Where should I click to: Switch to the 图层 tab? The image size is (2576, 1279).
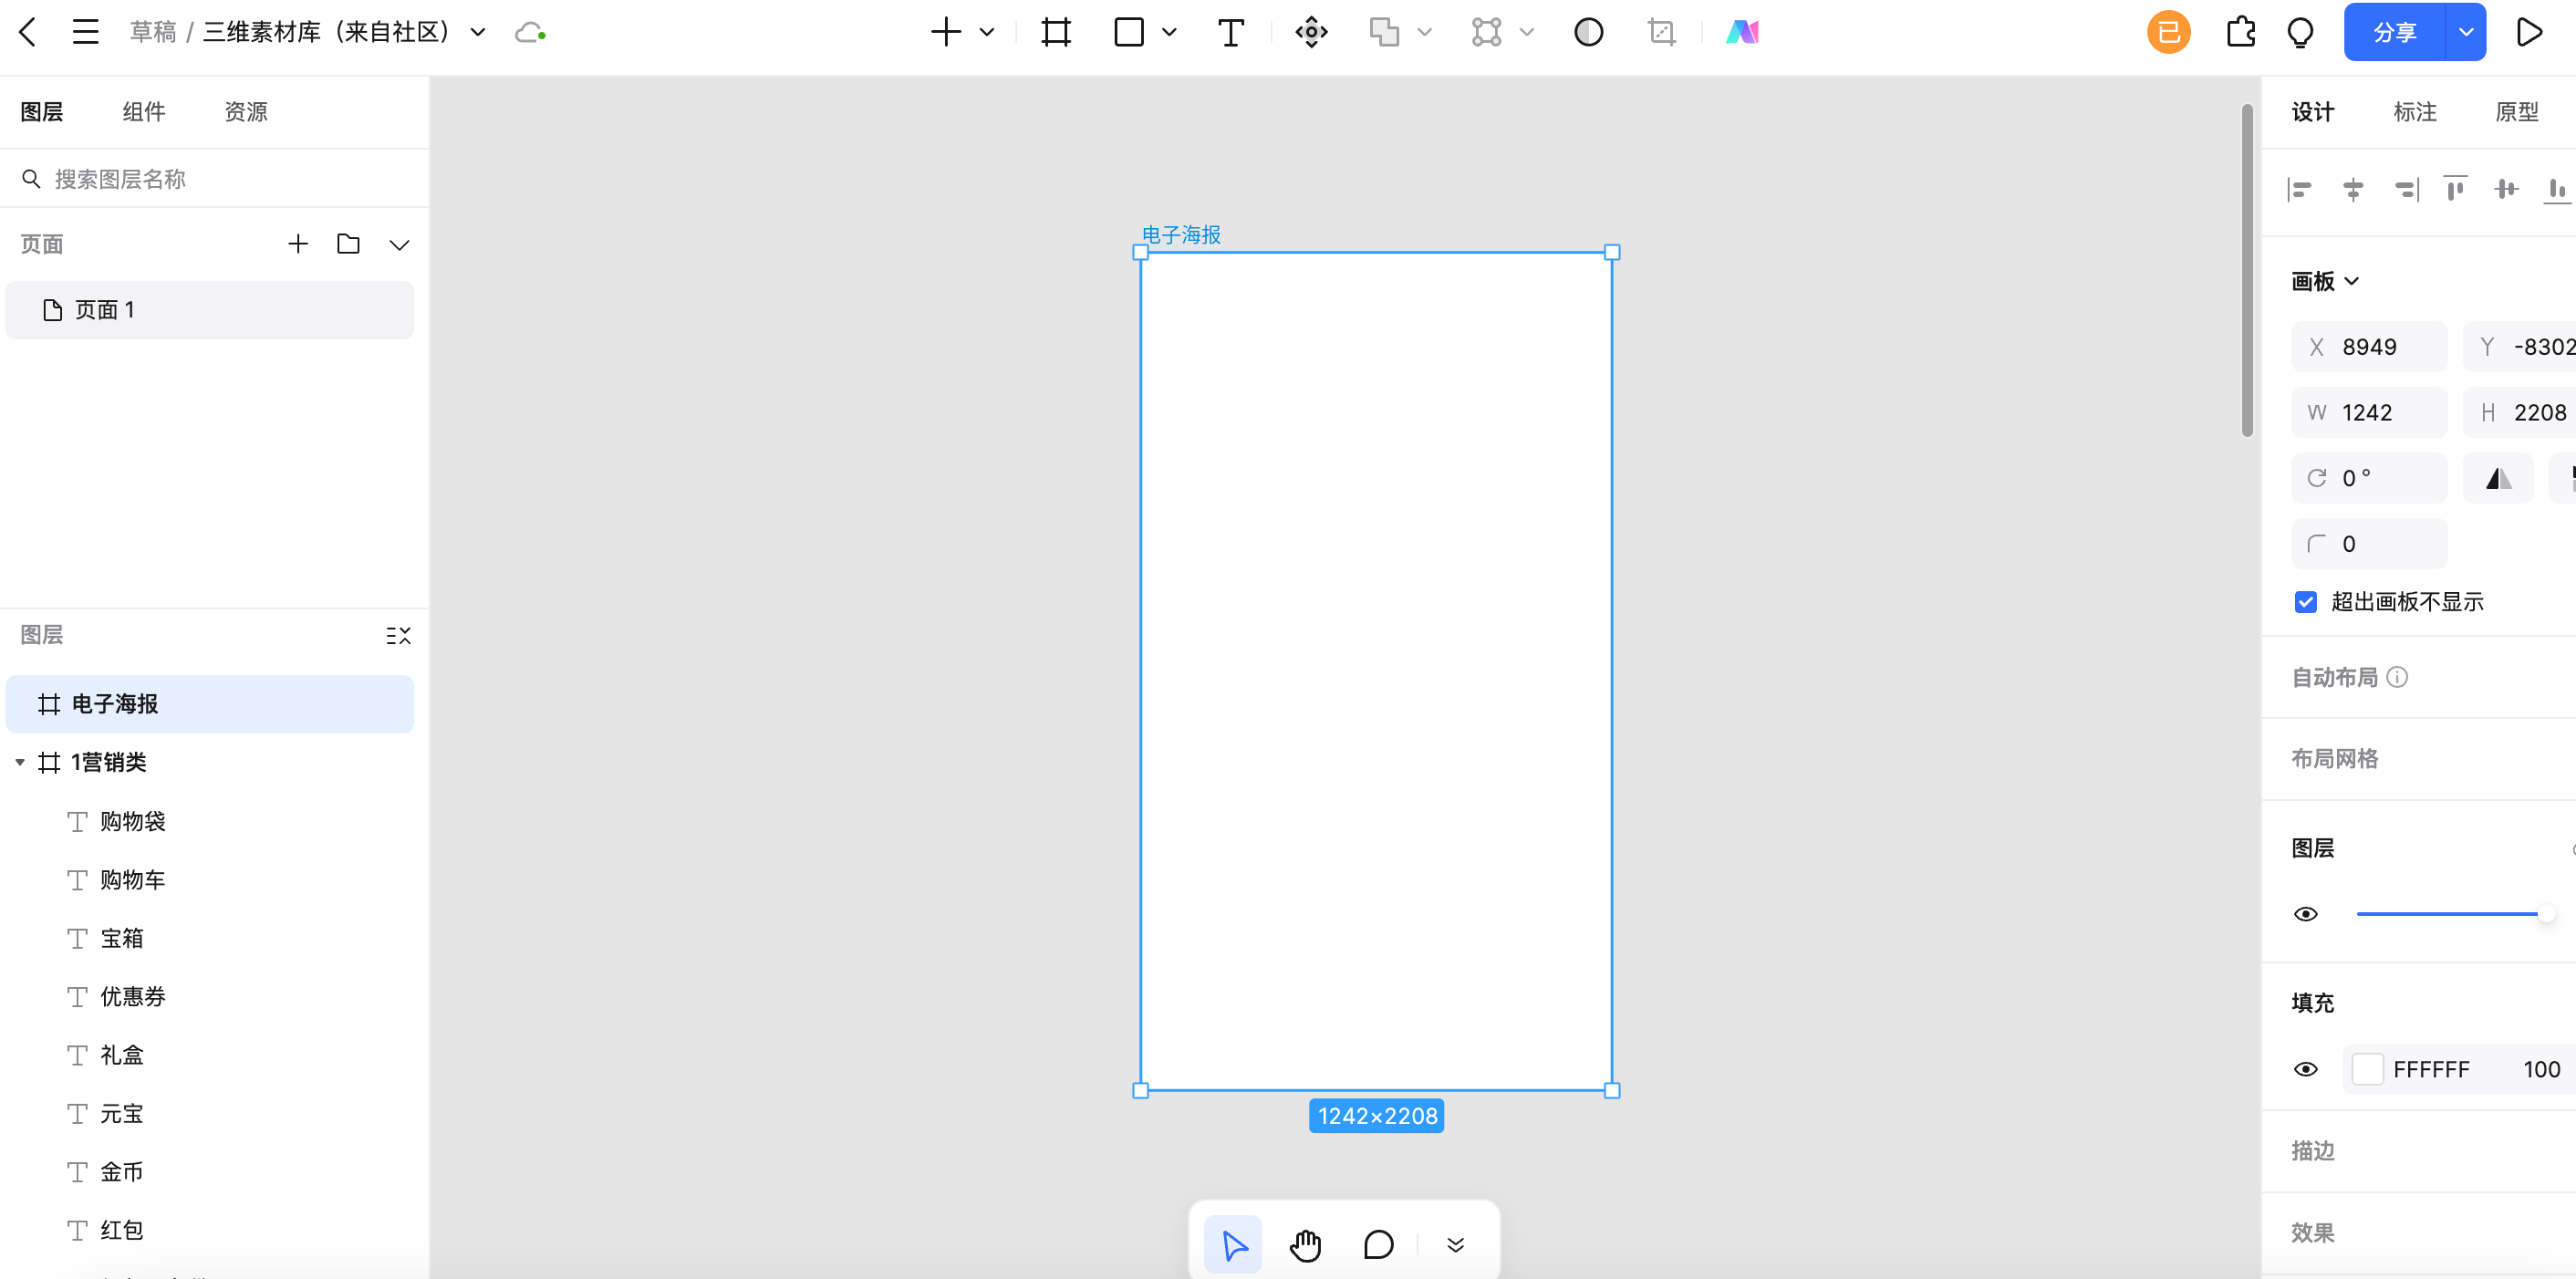coord(42,111)
